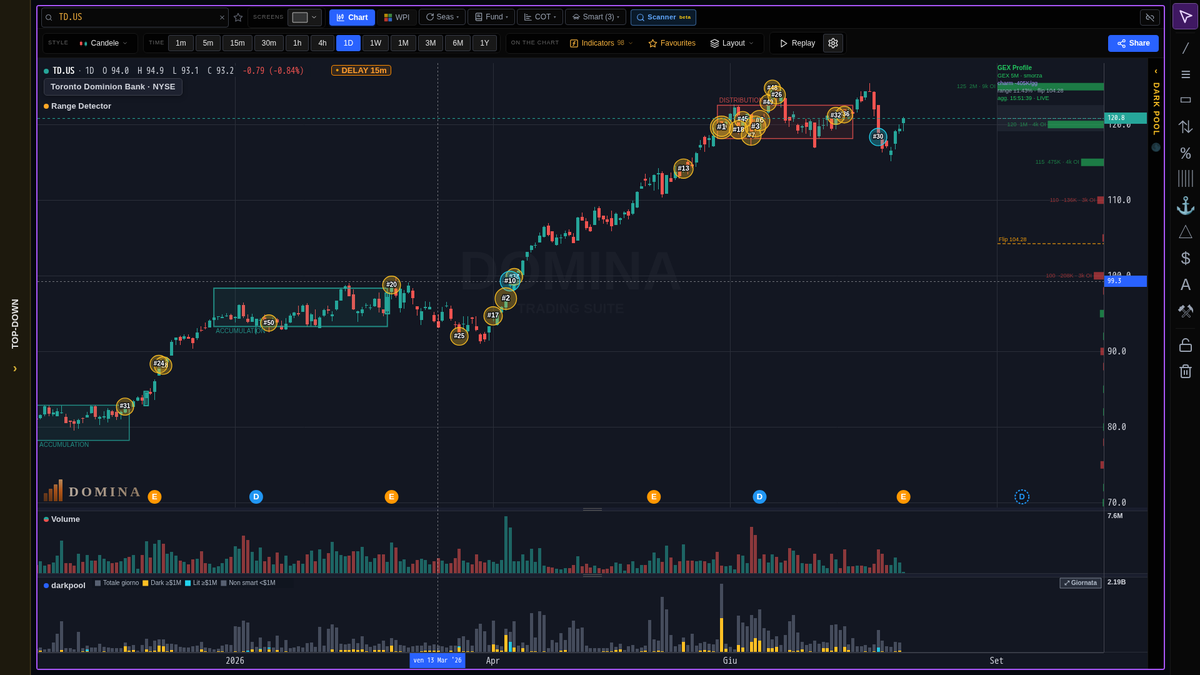Select the 1m timeframe
Screen dimensions: 1200x675
[180, 43]
